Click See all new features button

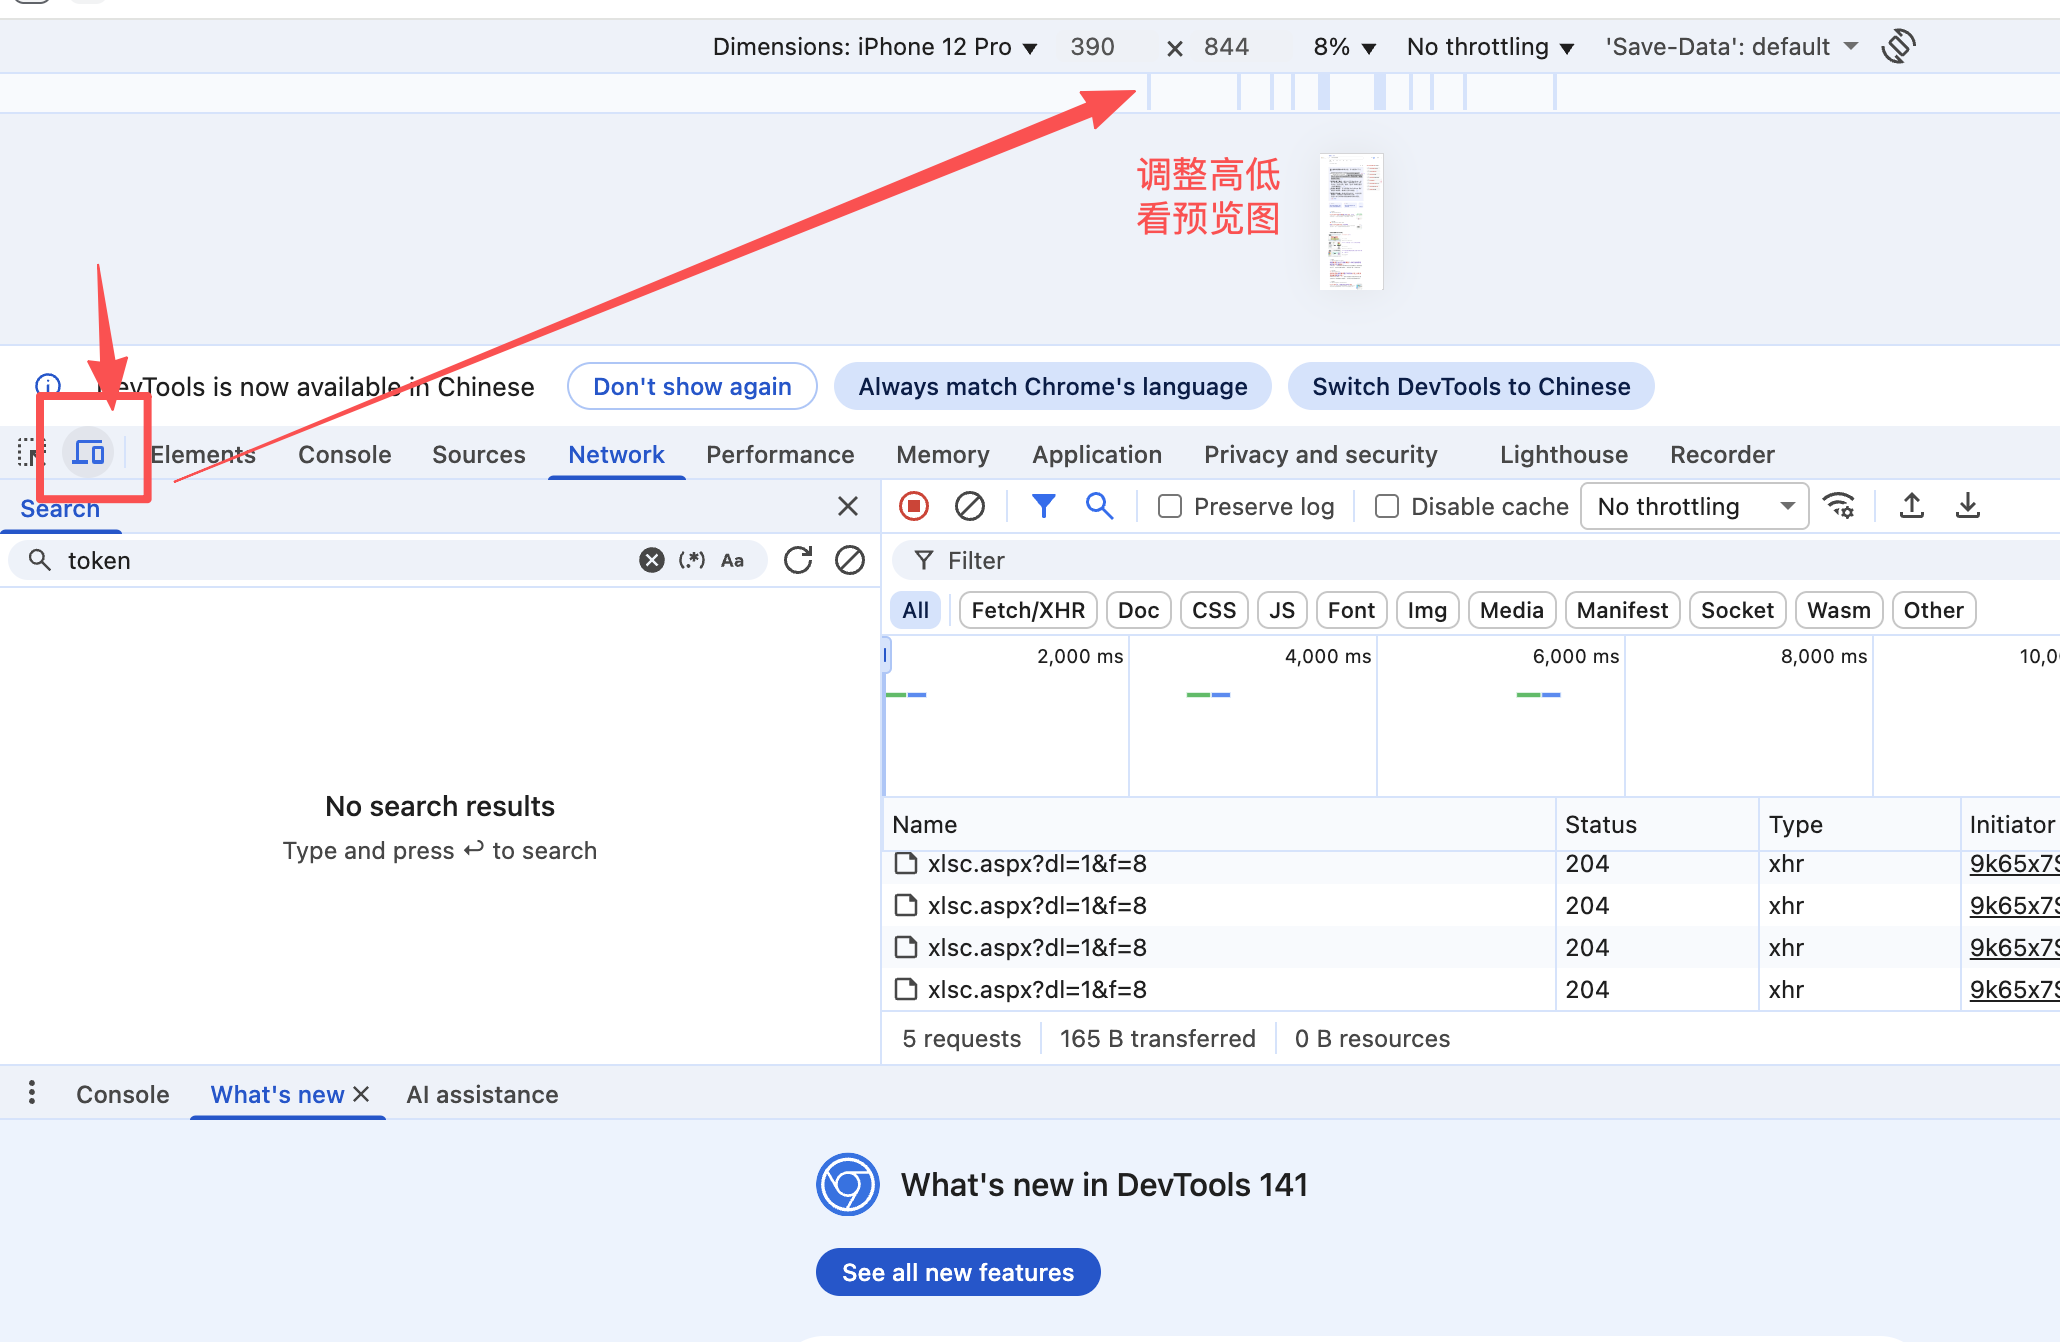tap(957, 1272)
